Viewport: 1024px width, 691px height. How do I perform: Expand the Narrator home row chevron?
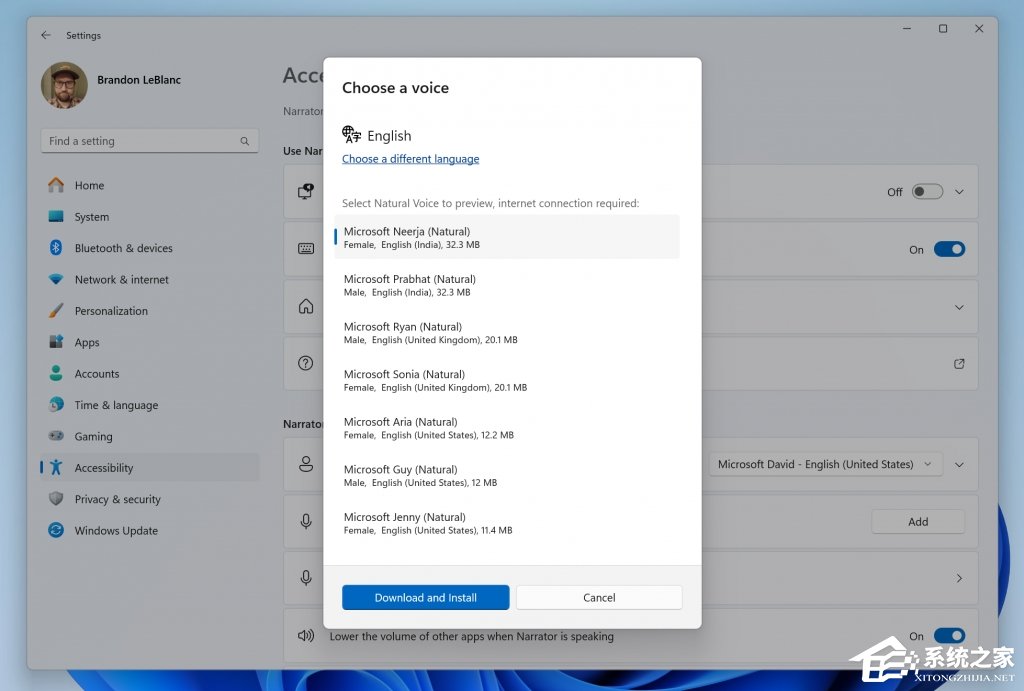(x=959, y=307)
